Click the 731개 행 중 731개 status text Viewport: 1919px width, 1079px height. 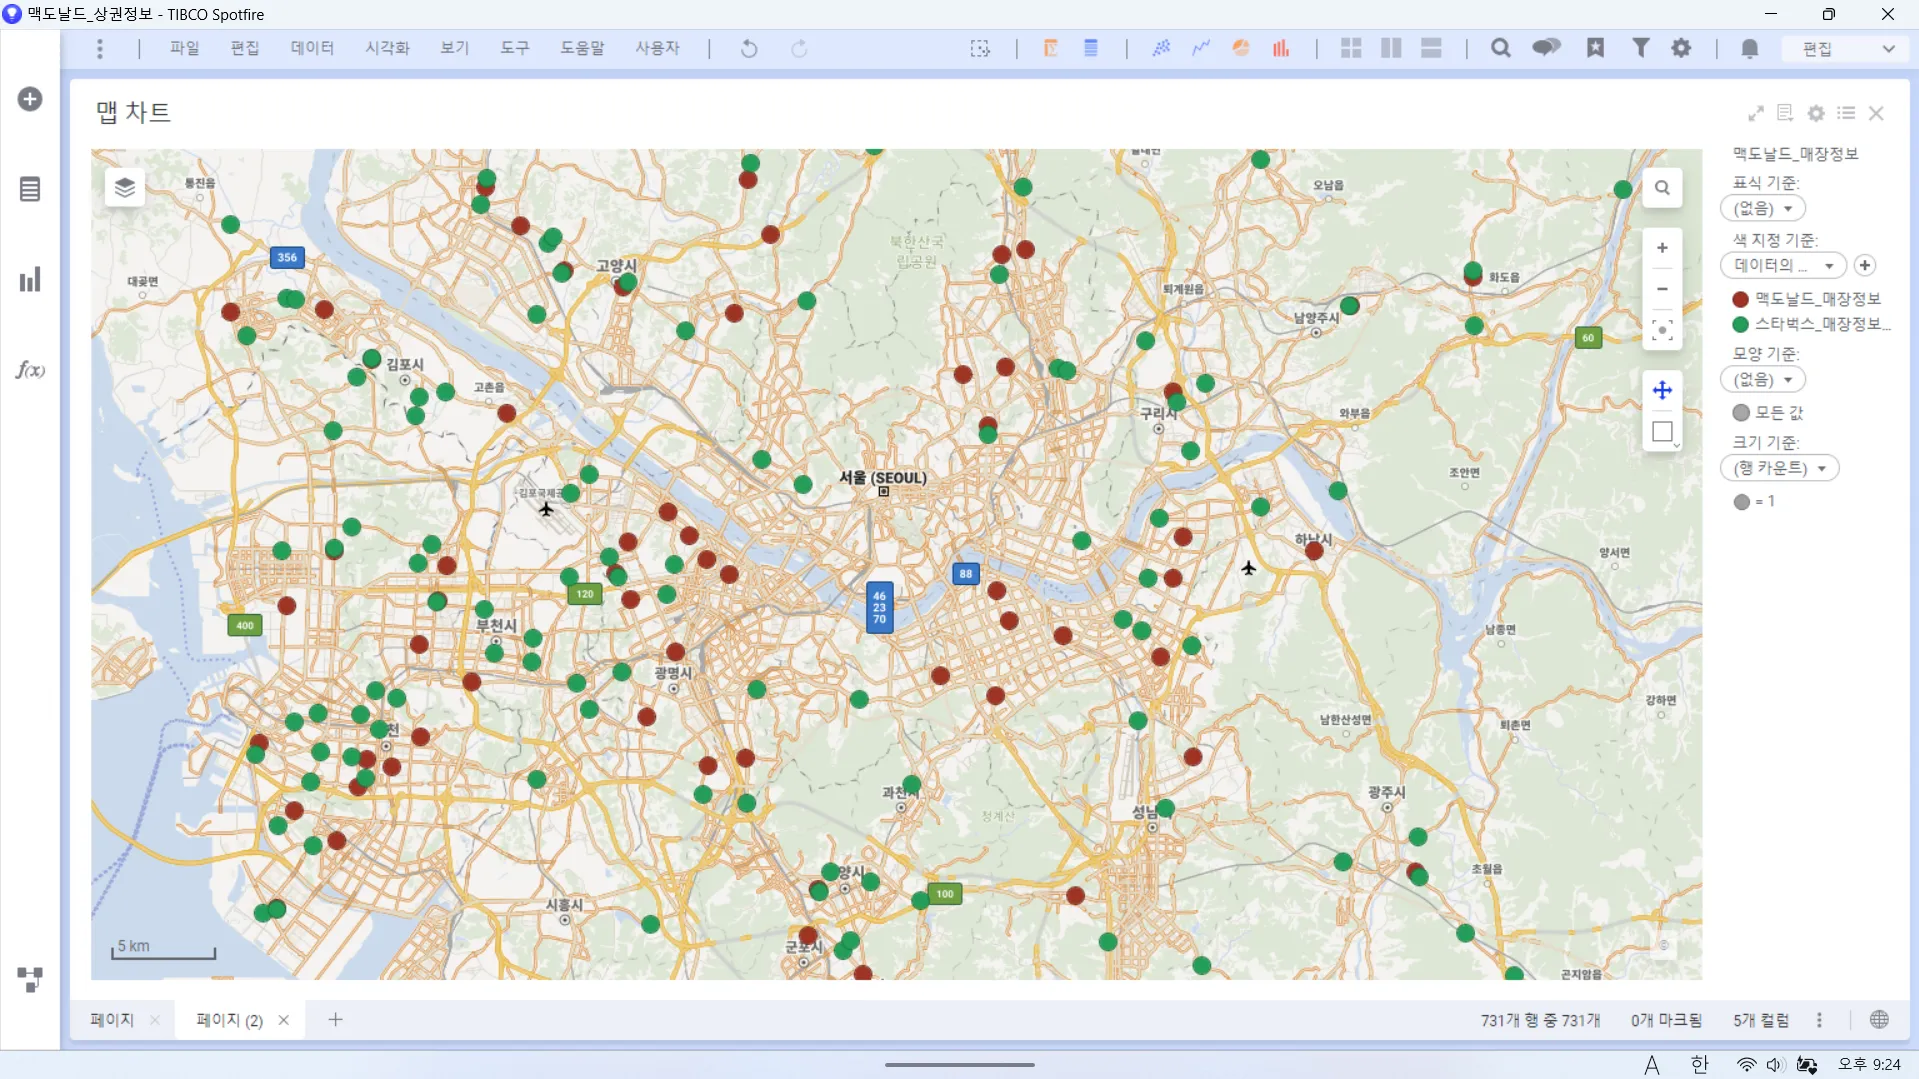[1540, 1020]
